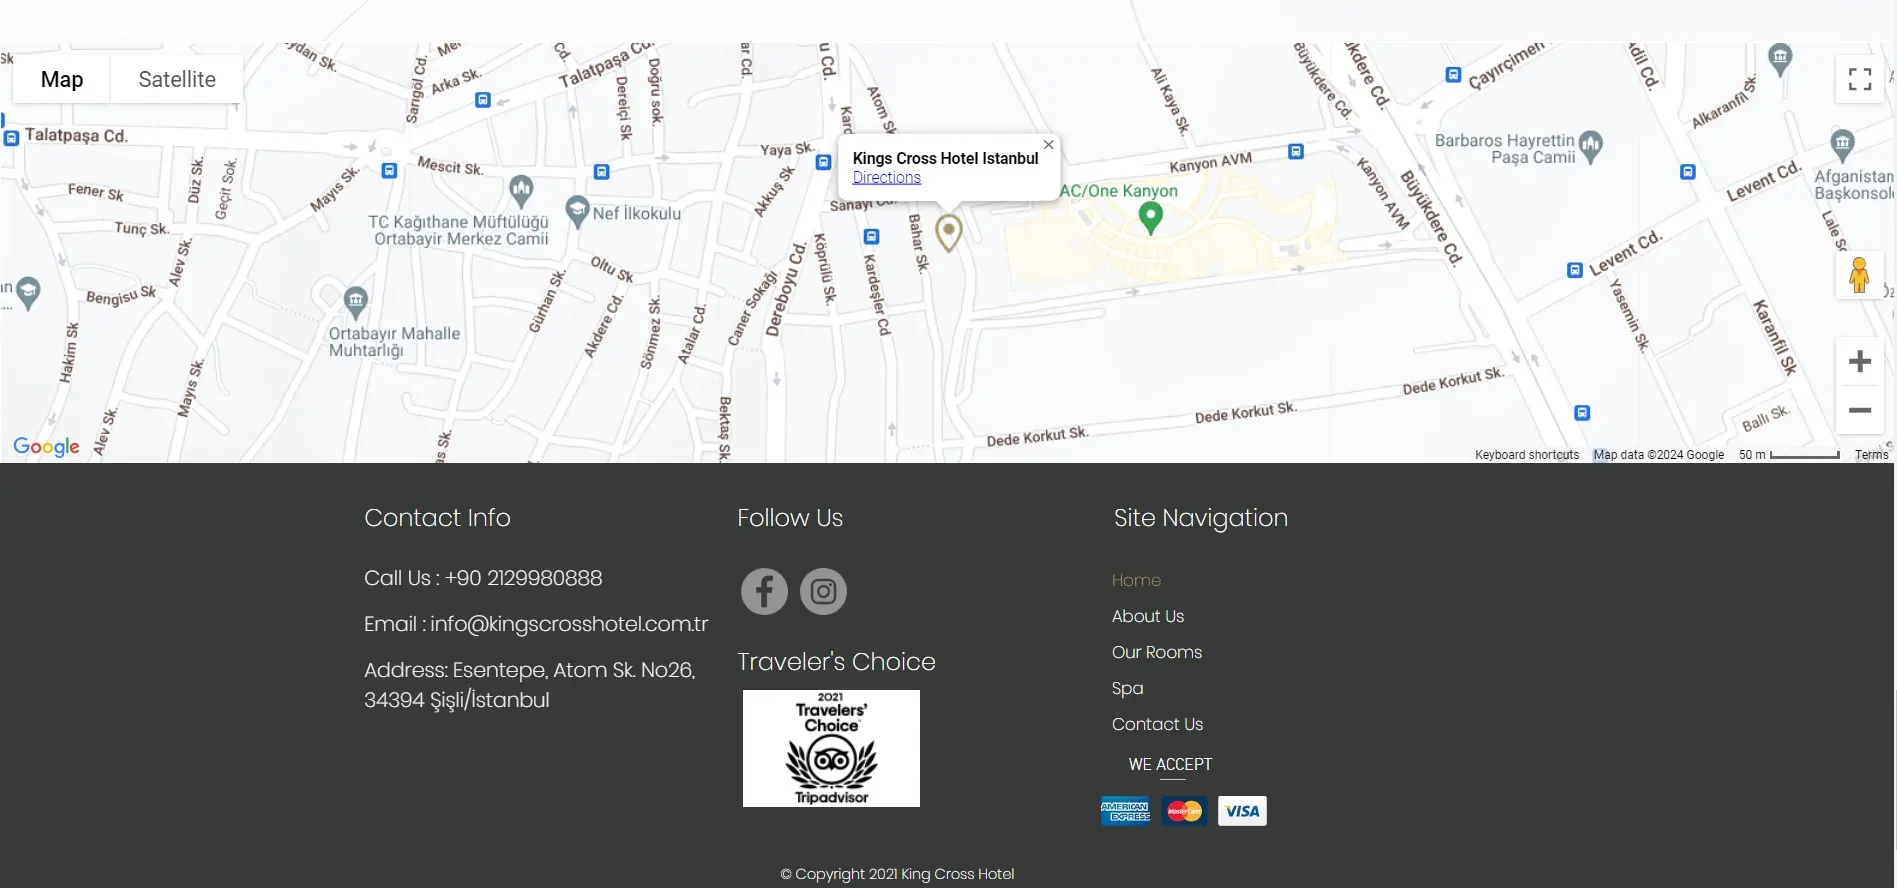The height and width of the screenshot is (888, 1897).
Task: Switch to Satellite map view
Action: pos(177,79)
